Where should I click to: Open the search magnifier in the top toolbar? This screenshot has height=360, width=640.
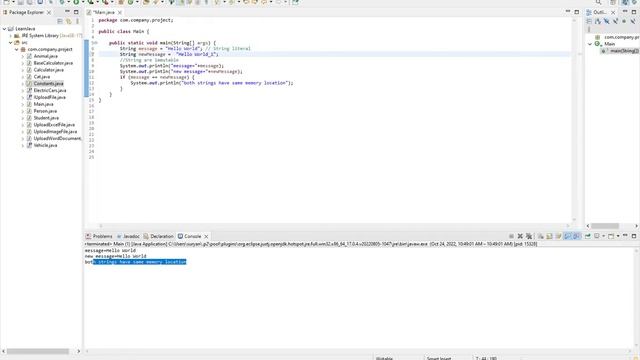coord(598,2)
